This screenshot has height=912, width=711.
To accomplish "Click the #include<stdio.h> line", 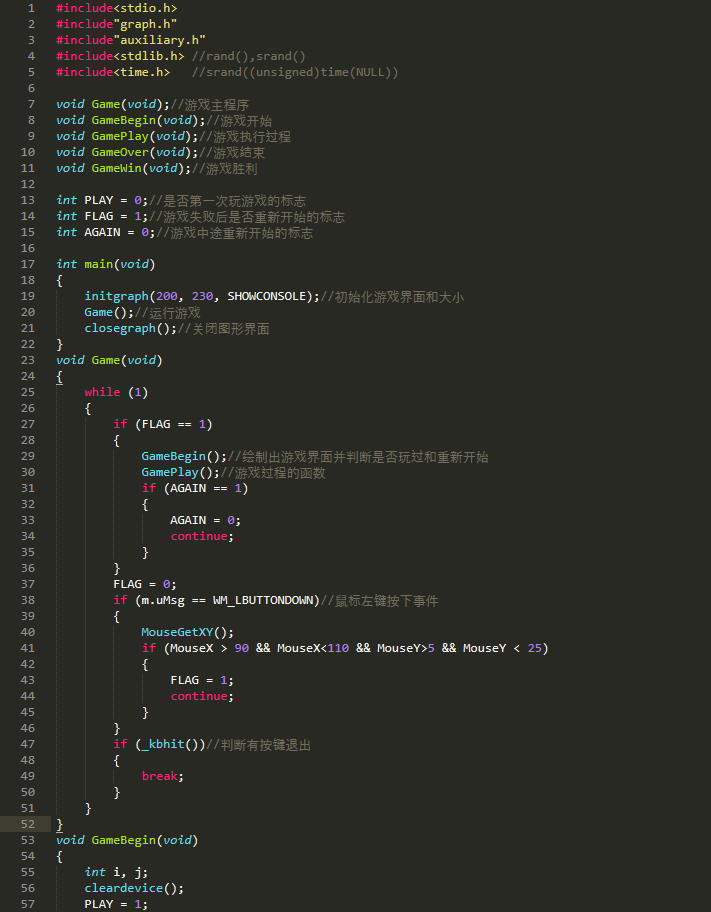I will tap(116, 8).
